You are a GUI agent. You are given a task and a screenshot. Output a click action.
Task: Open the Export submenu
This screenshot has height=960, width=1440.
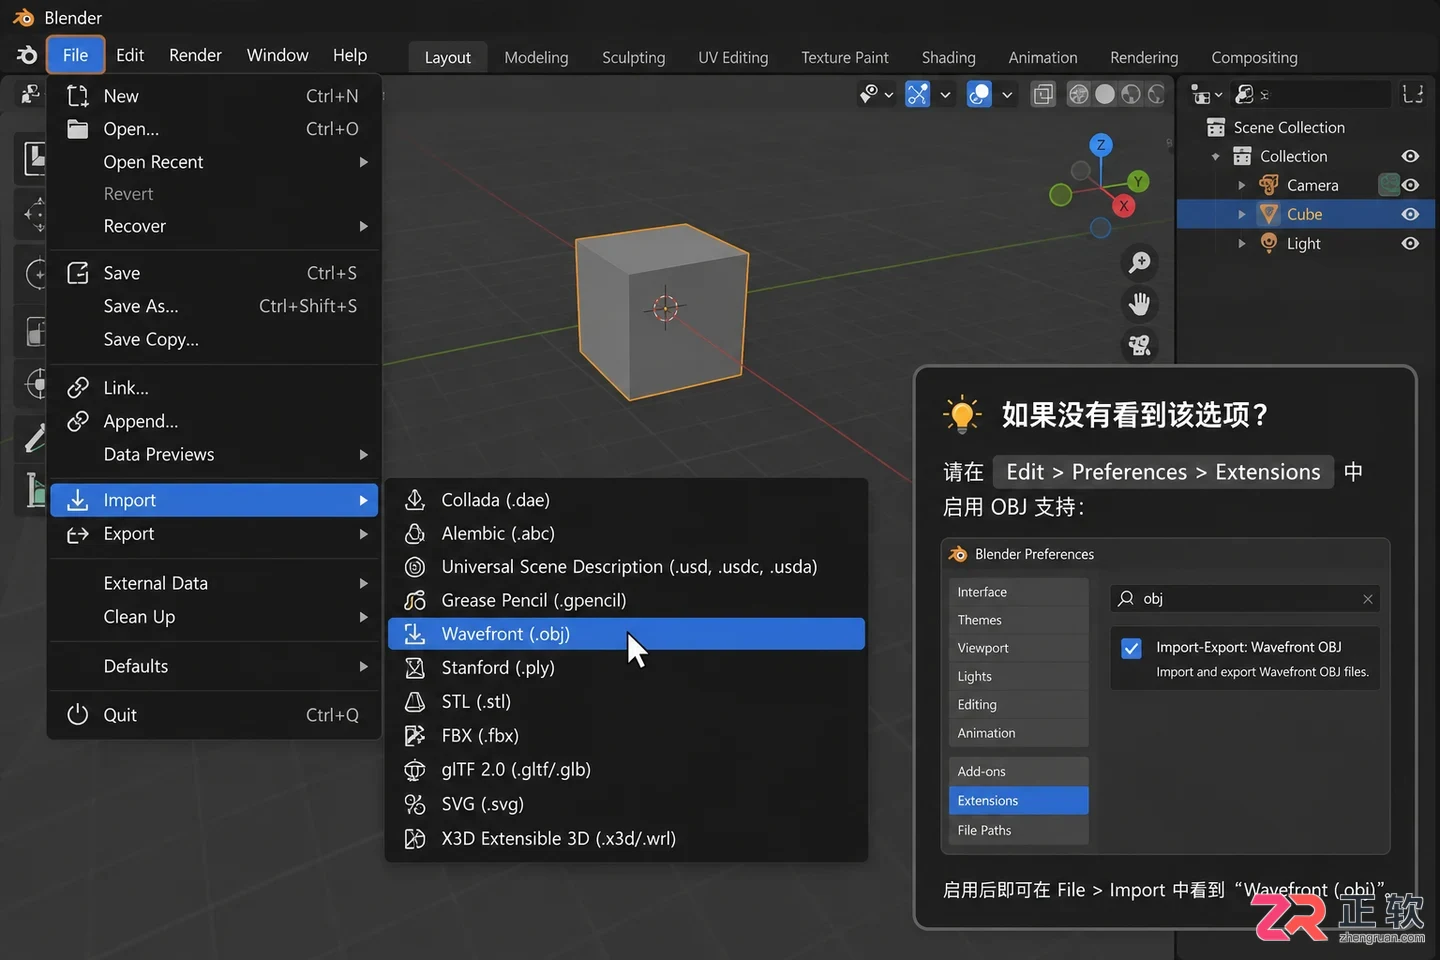click(214, 534)
